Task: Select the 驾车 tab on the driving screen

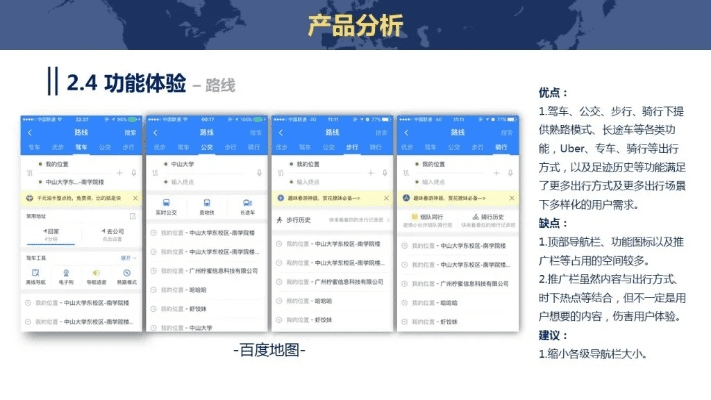Action: pos(81,147)
